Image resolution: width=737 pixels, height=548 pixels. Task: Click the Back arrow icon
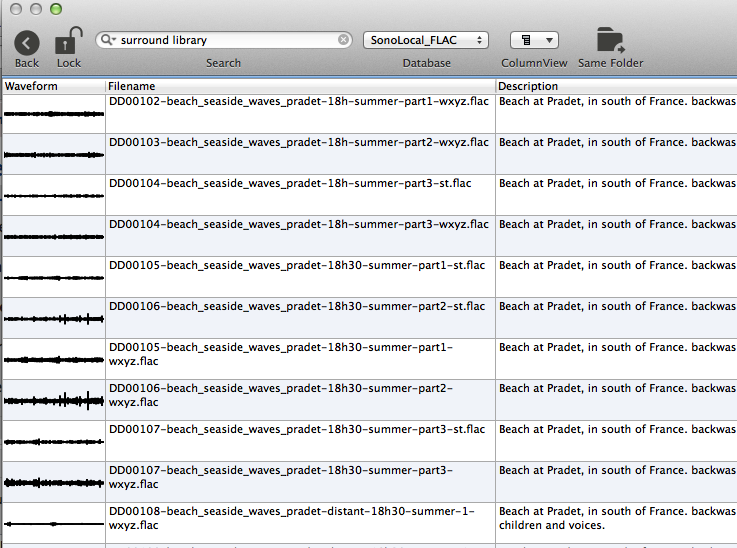(x=27, y=42)
